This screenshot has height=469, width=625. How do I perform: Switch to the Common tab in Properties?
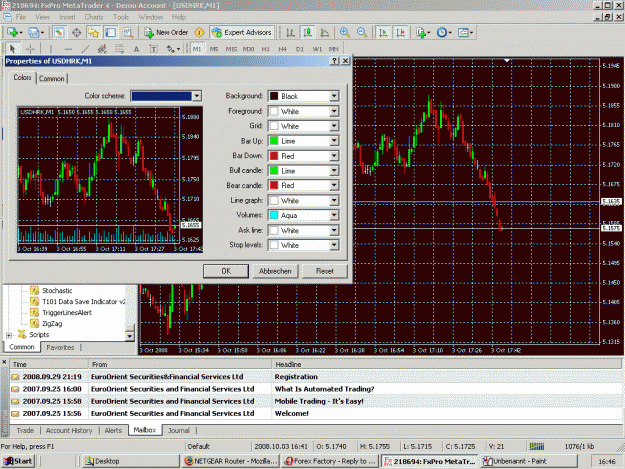click(52, 78)
